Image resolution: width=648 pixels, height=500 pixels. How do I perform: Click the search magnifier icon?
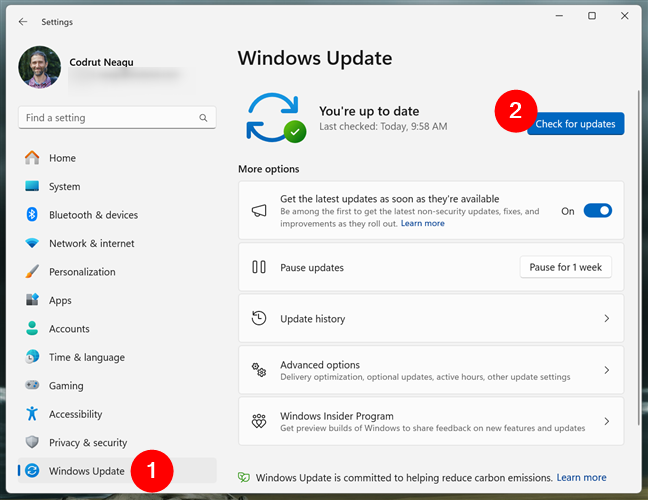pos(203,118)
